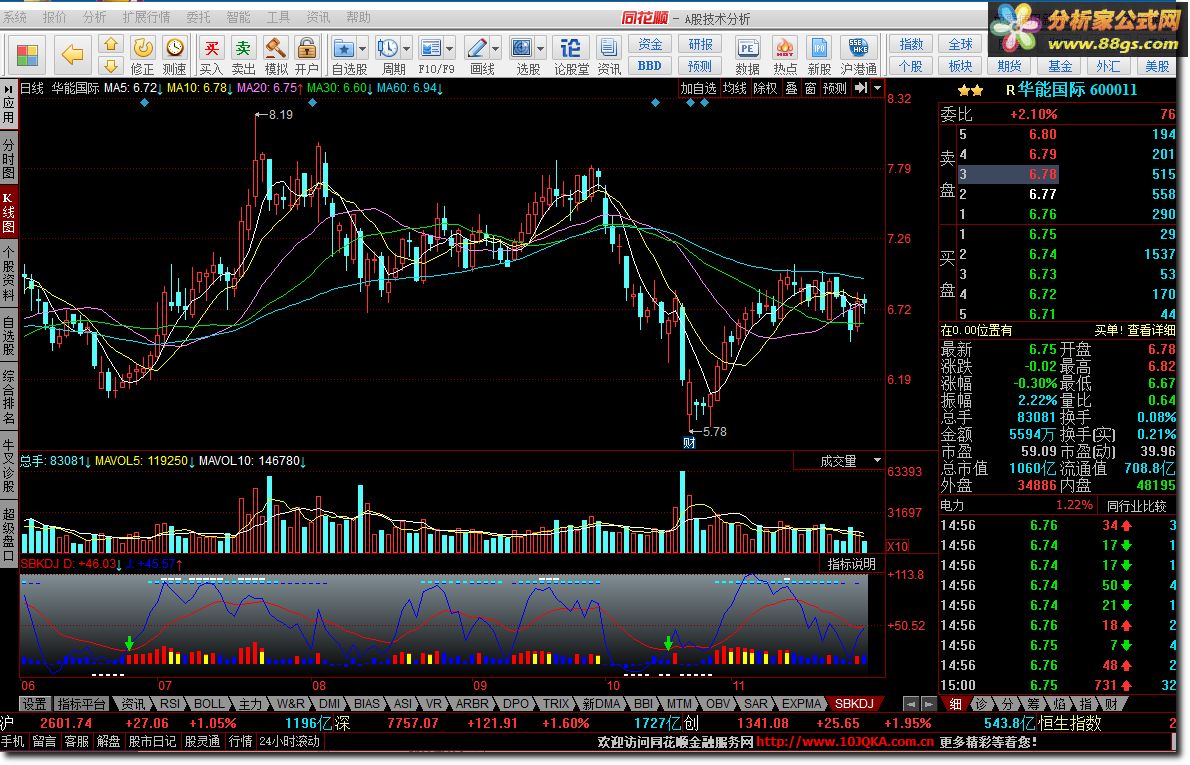Select the 画线 pencil drawing tool
The height and width of the screenshot is (765, 1190).
[477, 49]
